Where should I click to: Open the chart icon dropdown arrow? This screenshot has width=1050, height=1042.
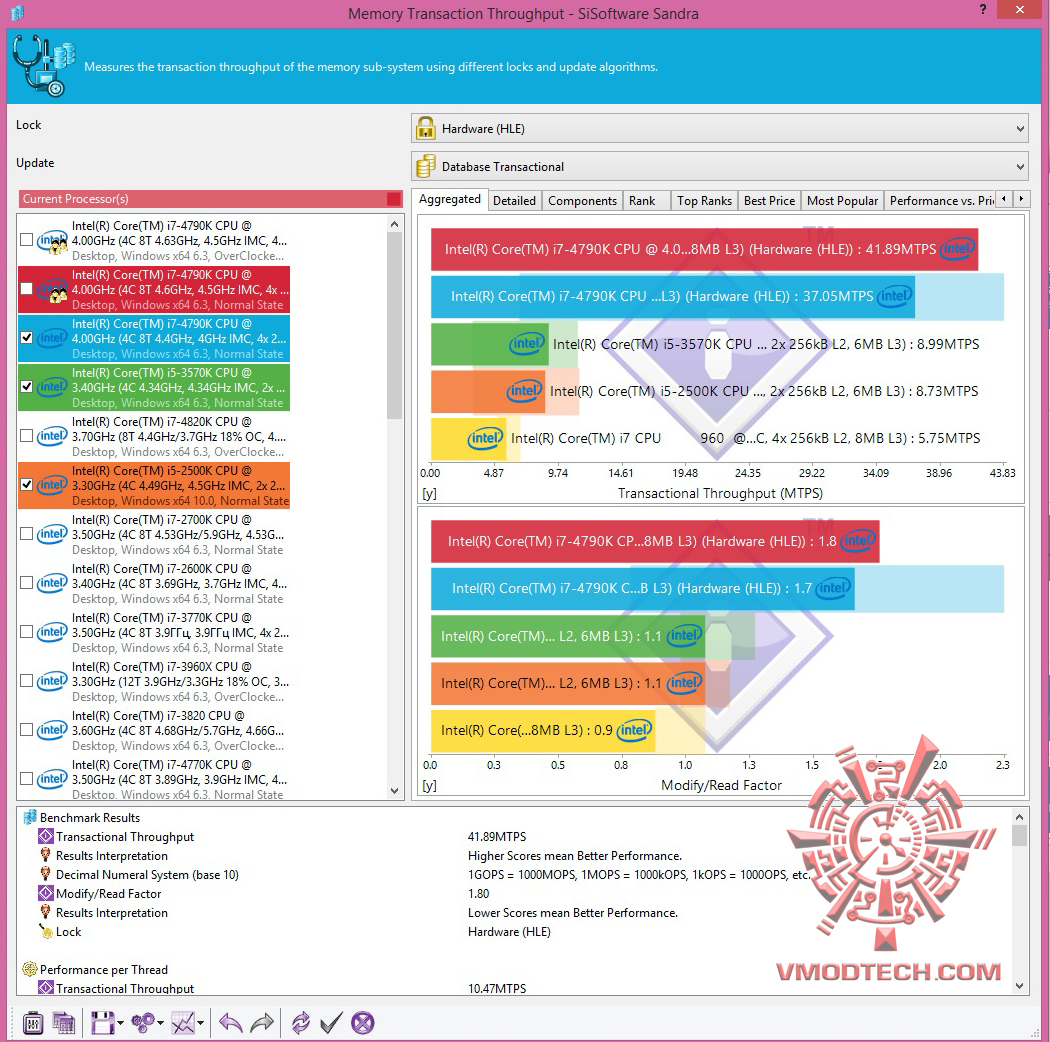[x=200, y=1023]
